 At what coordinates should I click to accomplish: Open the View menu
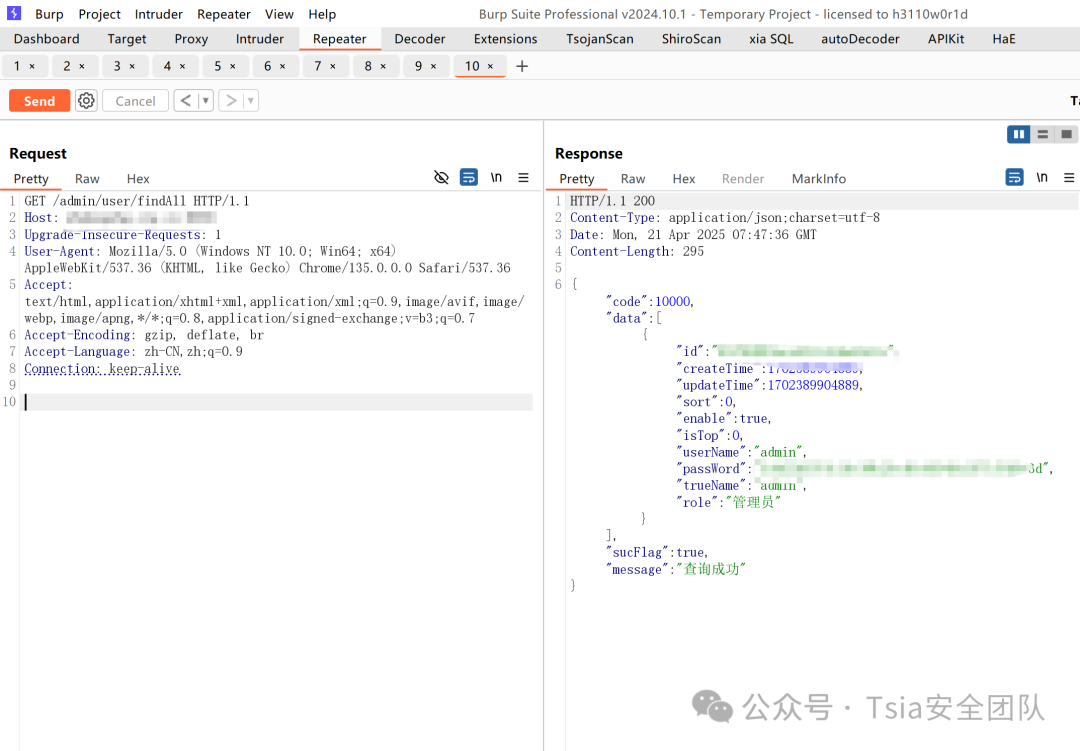(279, 14)
